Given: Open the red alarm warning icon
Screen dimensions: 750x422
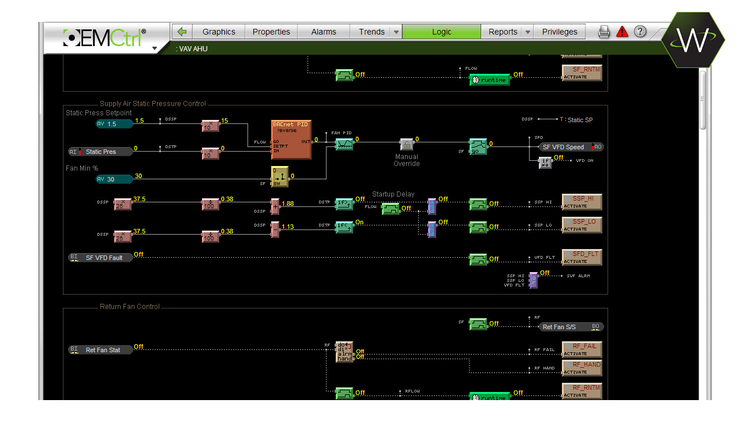Looking at the screenshot, I should pos(622,32).
